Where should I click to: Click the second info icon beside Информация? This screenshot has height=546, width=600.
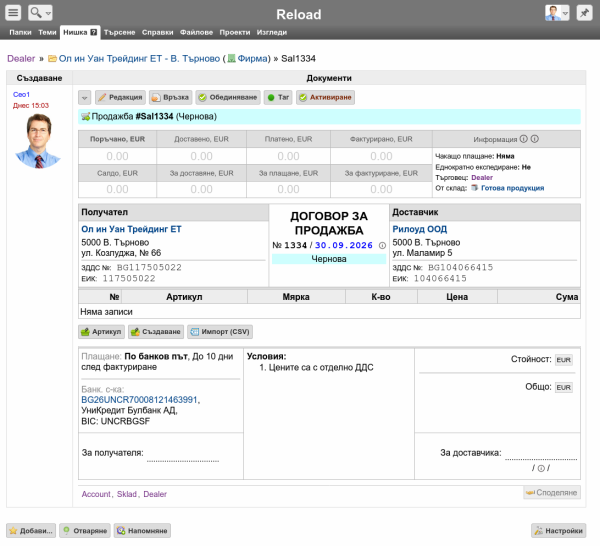tap(535, 139)
